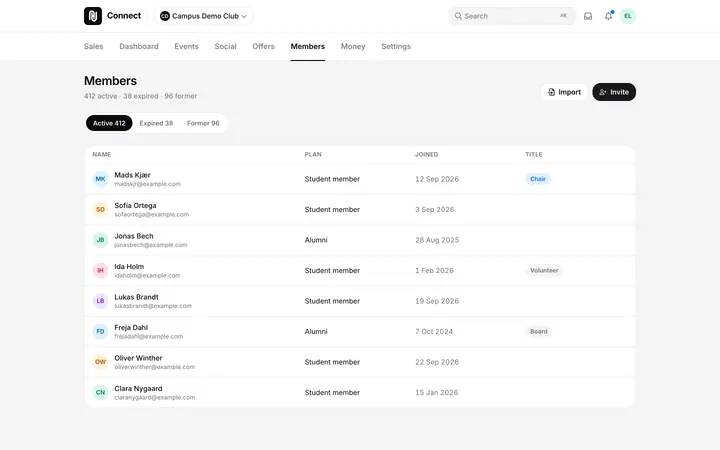Click the Connect app logo icon
This screenshot has height=450, width=720.
[93, 16]
